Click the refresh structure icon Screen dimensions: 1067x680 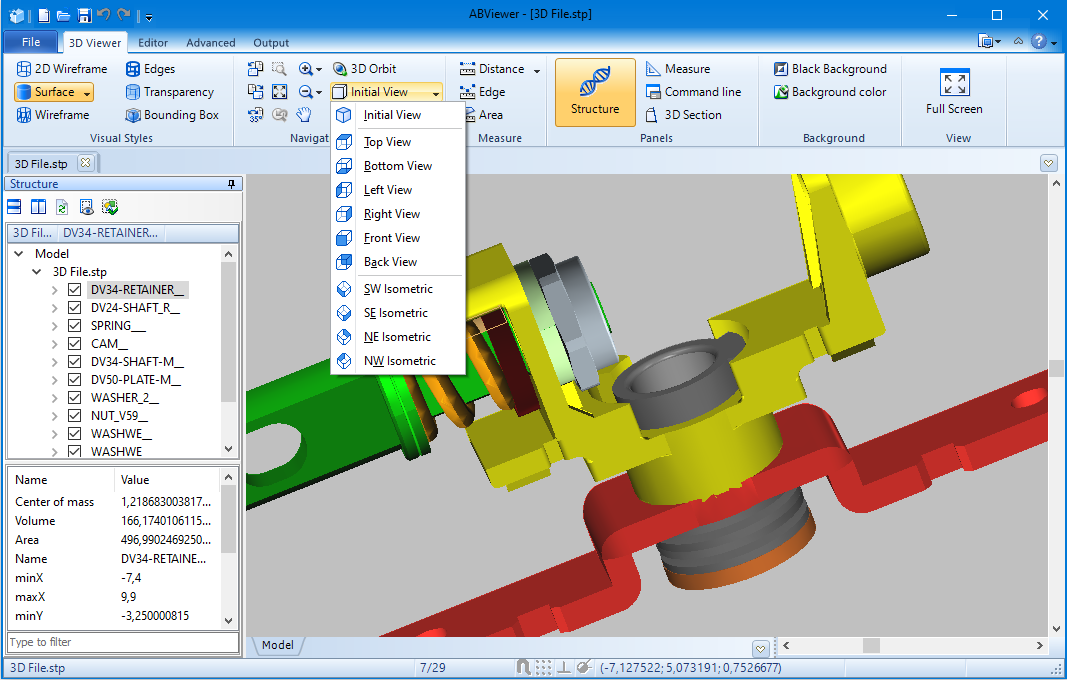tap(62, 207)
